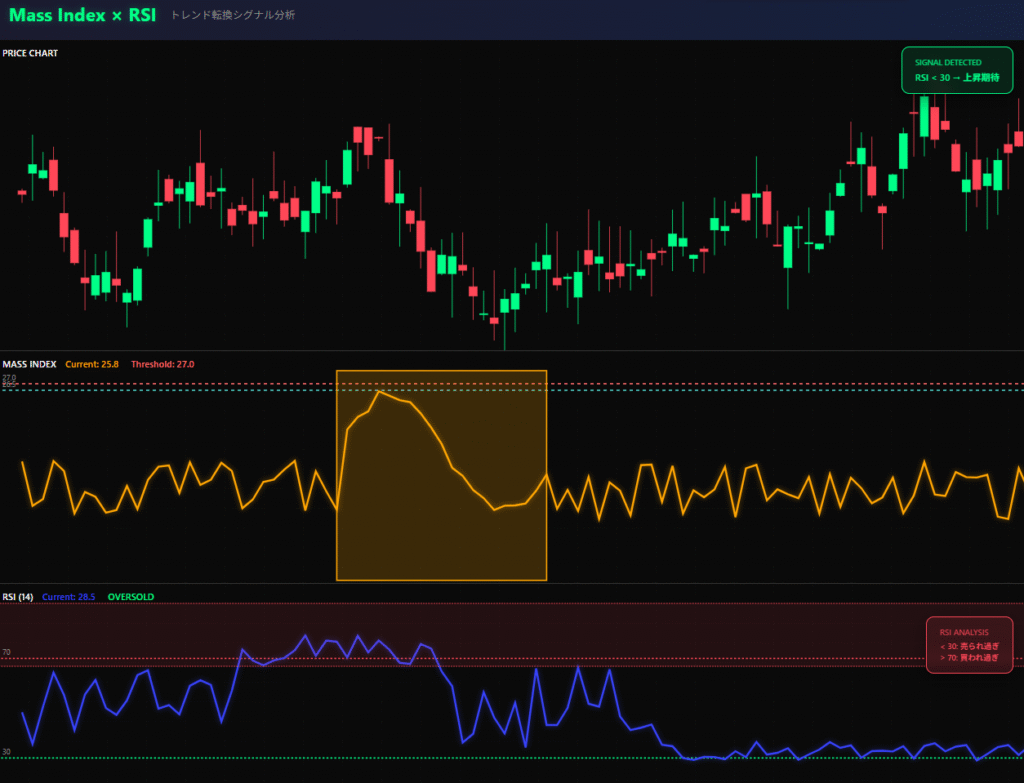Select the "PRICE CHART" panel label
This screenshot has height=783, width=1024.
(30, 53)
